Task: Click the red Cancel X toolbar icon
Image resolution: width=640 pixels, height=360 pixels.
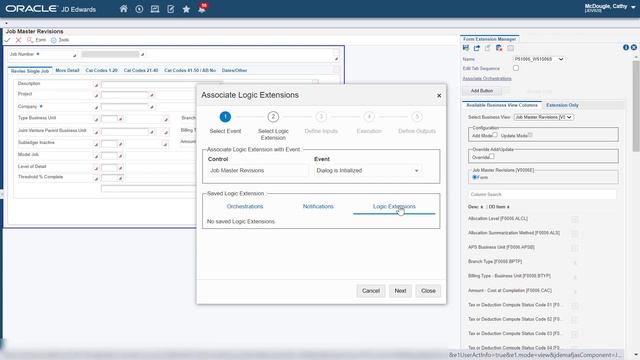Action: point(18,40)
